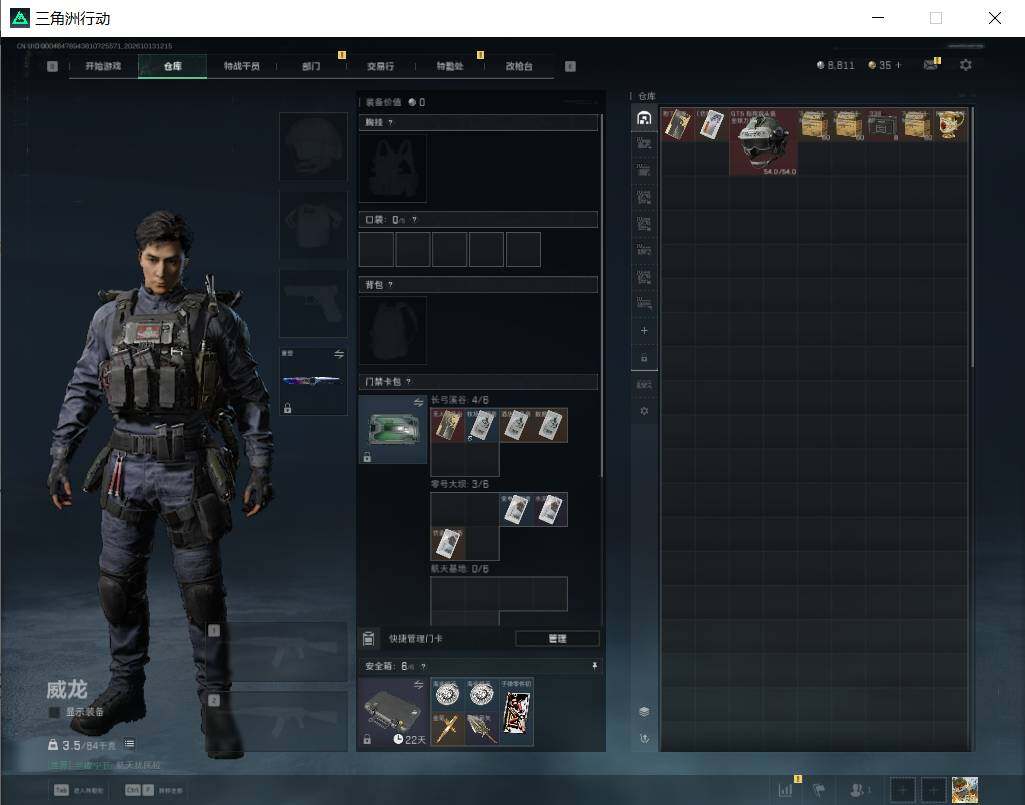Click the warehouse sort icon at bottom
This screenshot has width=1025, height=805.
pos(644,738)
